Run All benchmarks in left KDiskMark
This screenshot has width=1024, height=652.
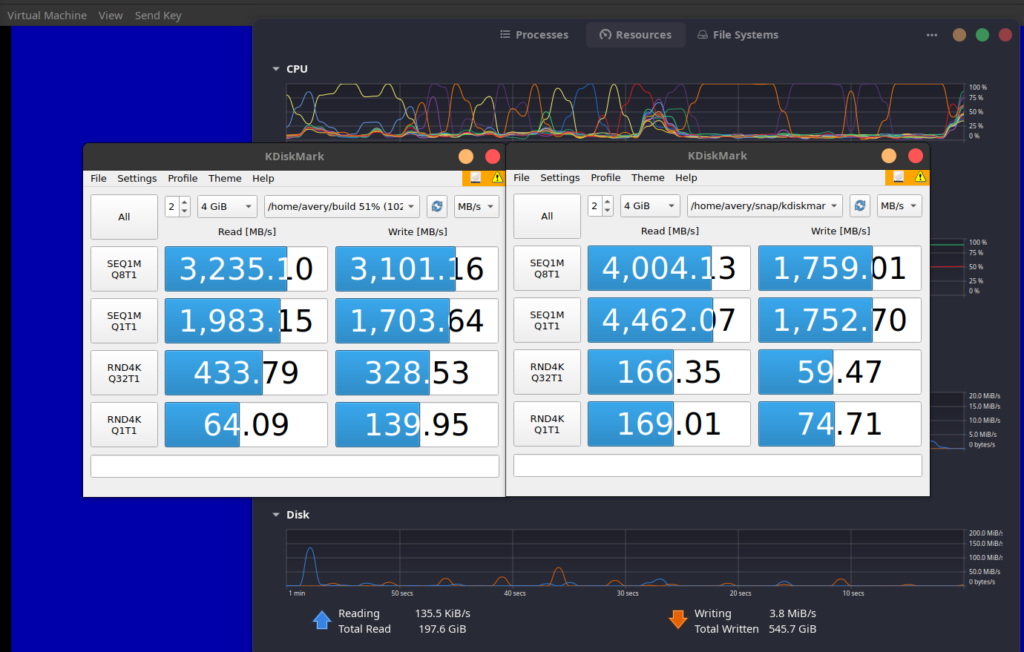pos(124,217)
